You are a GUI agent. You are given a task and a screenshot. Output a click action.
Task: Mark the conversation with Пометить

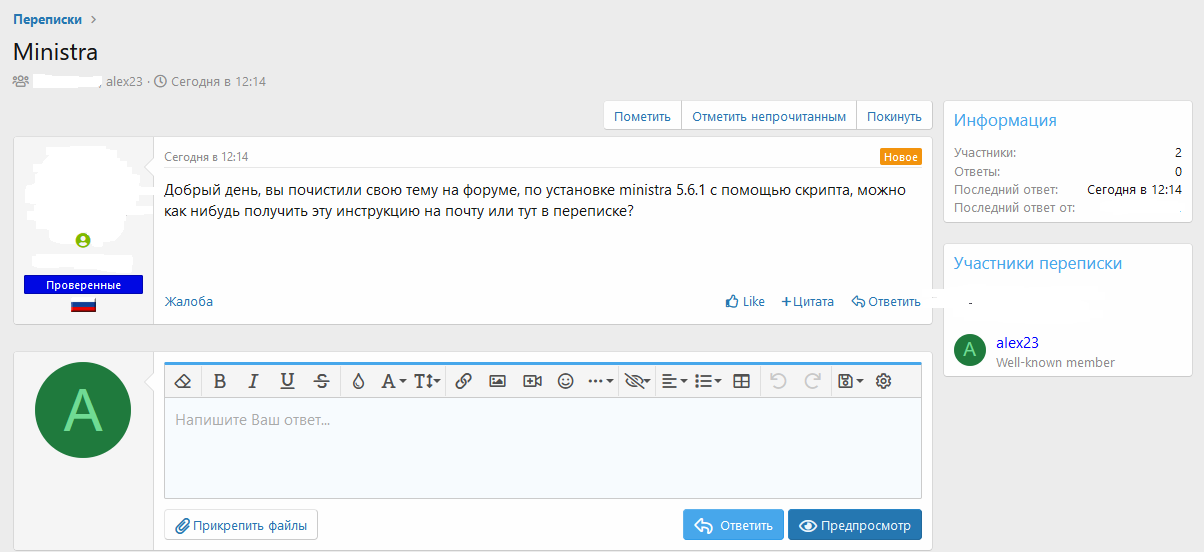pyautogui.click(x=642, y=116)
